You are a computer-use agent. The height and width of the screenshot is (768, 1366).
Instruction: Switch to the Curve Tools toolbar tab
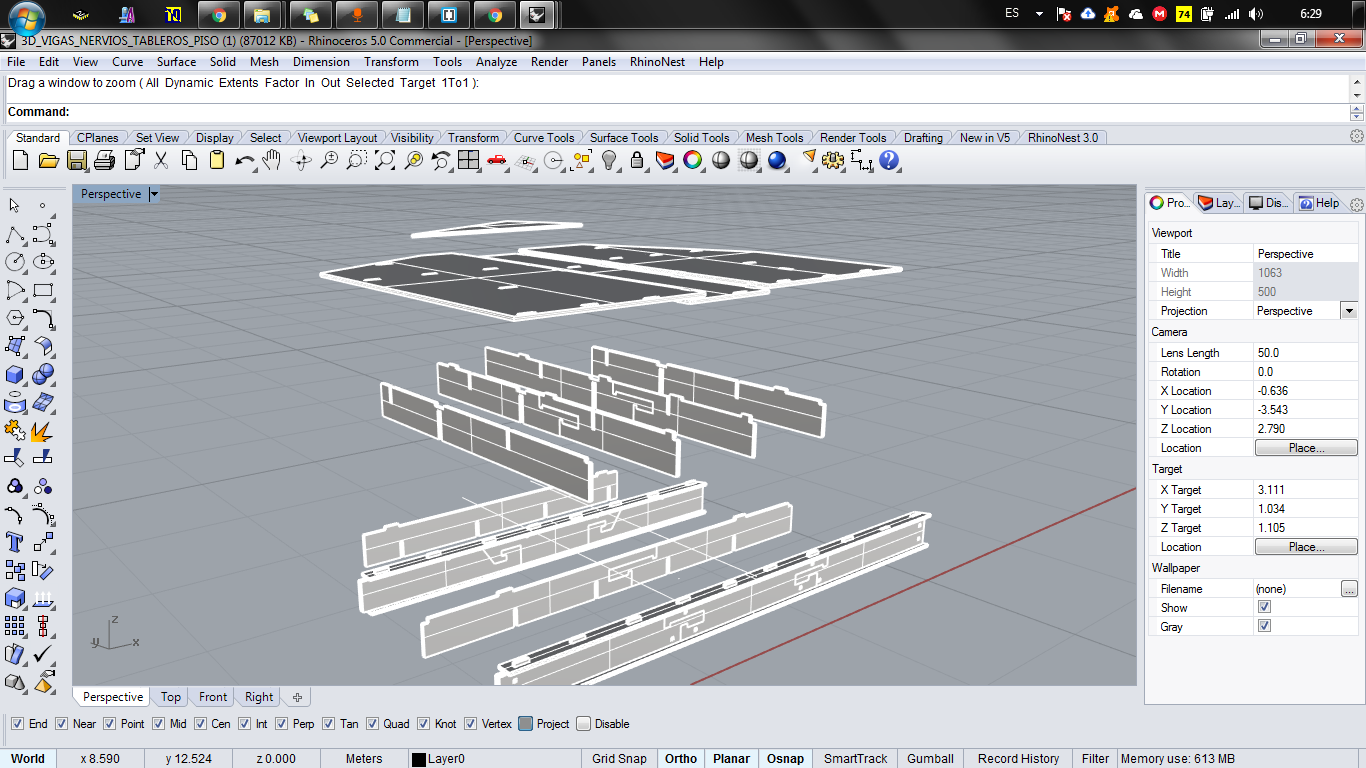coord(544,138)
